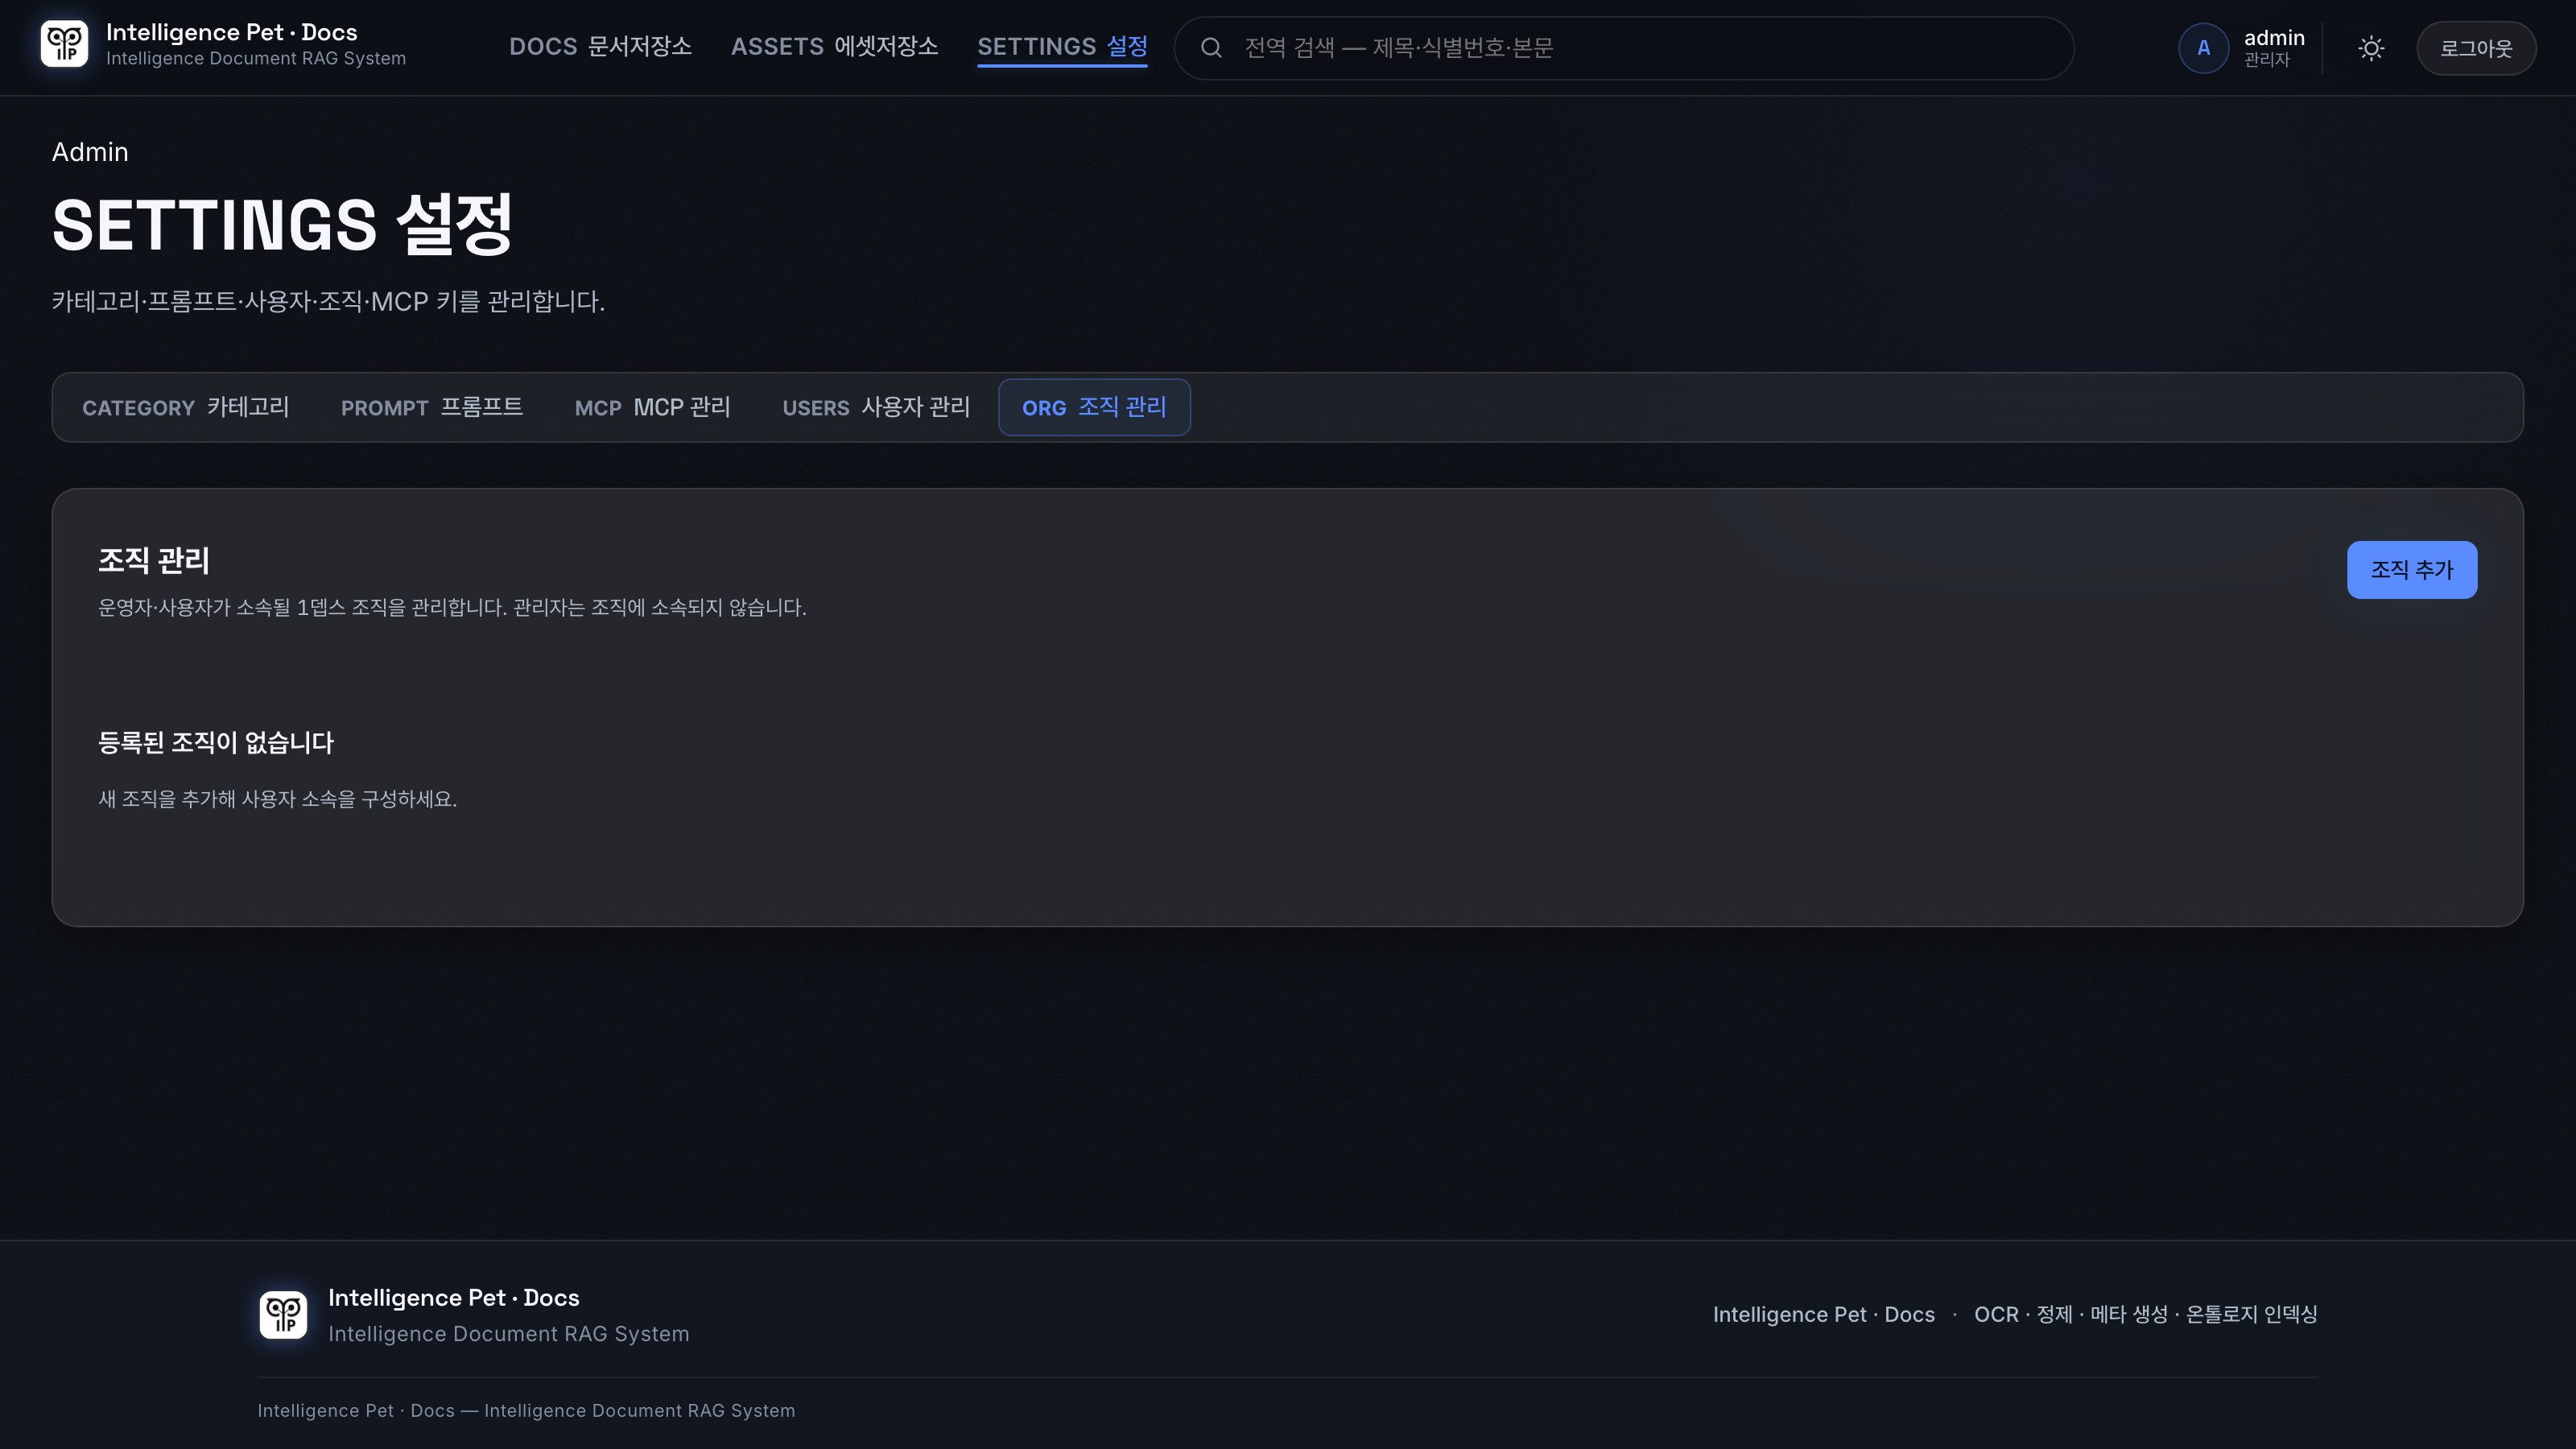The height and width of the screenshot is (1449, 2576).
Task: Click the footer Intelligence Pet logo
Action: pos(283,1314)
